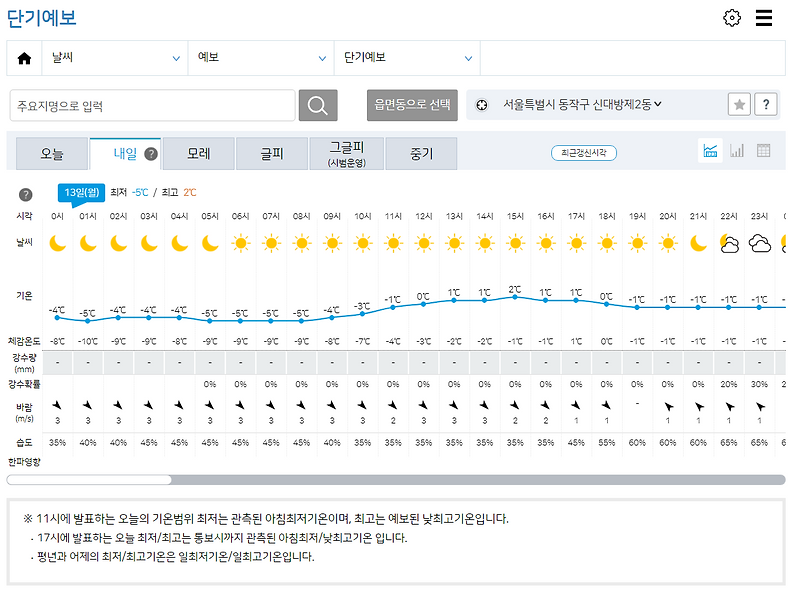
Task: Click help icon beside 내일 tab
Action: (151, 154)
